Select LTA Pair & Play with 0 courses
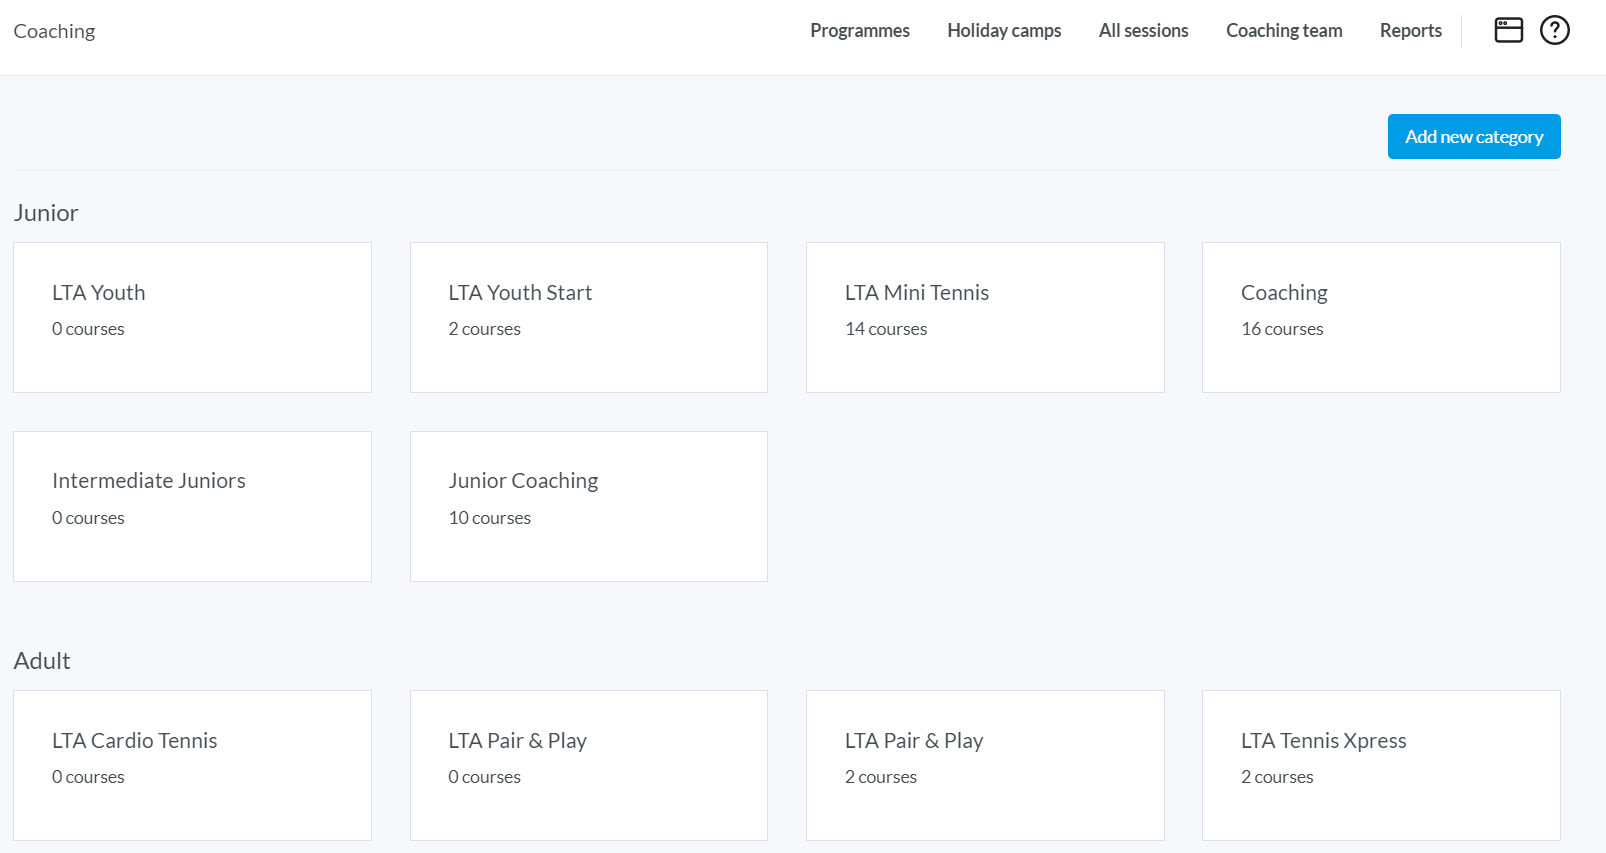Screen dimensions: 1606x853 point(588,765)
